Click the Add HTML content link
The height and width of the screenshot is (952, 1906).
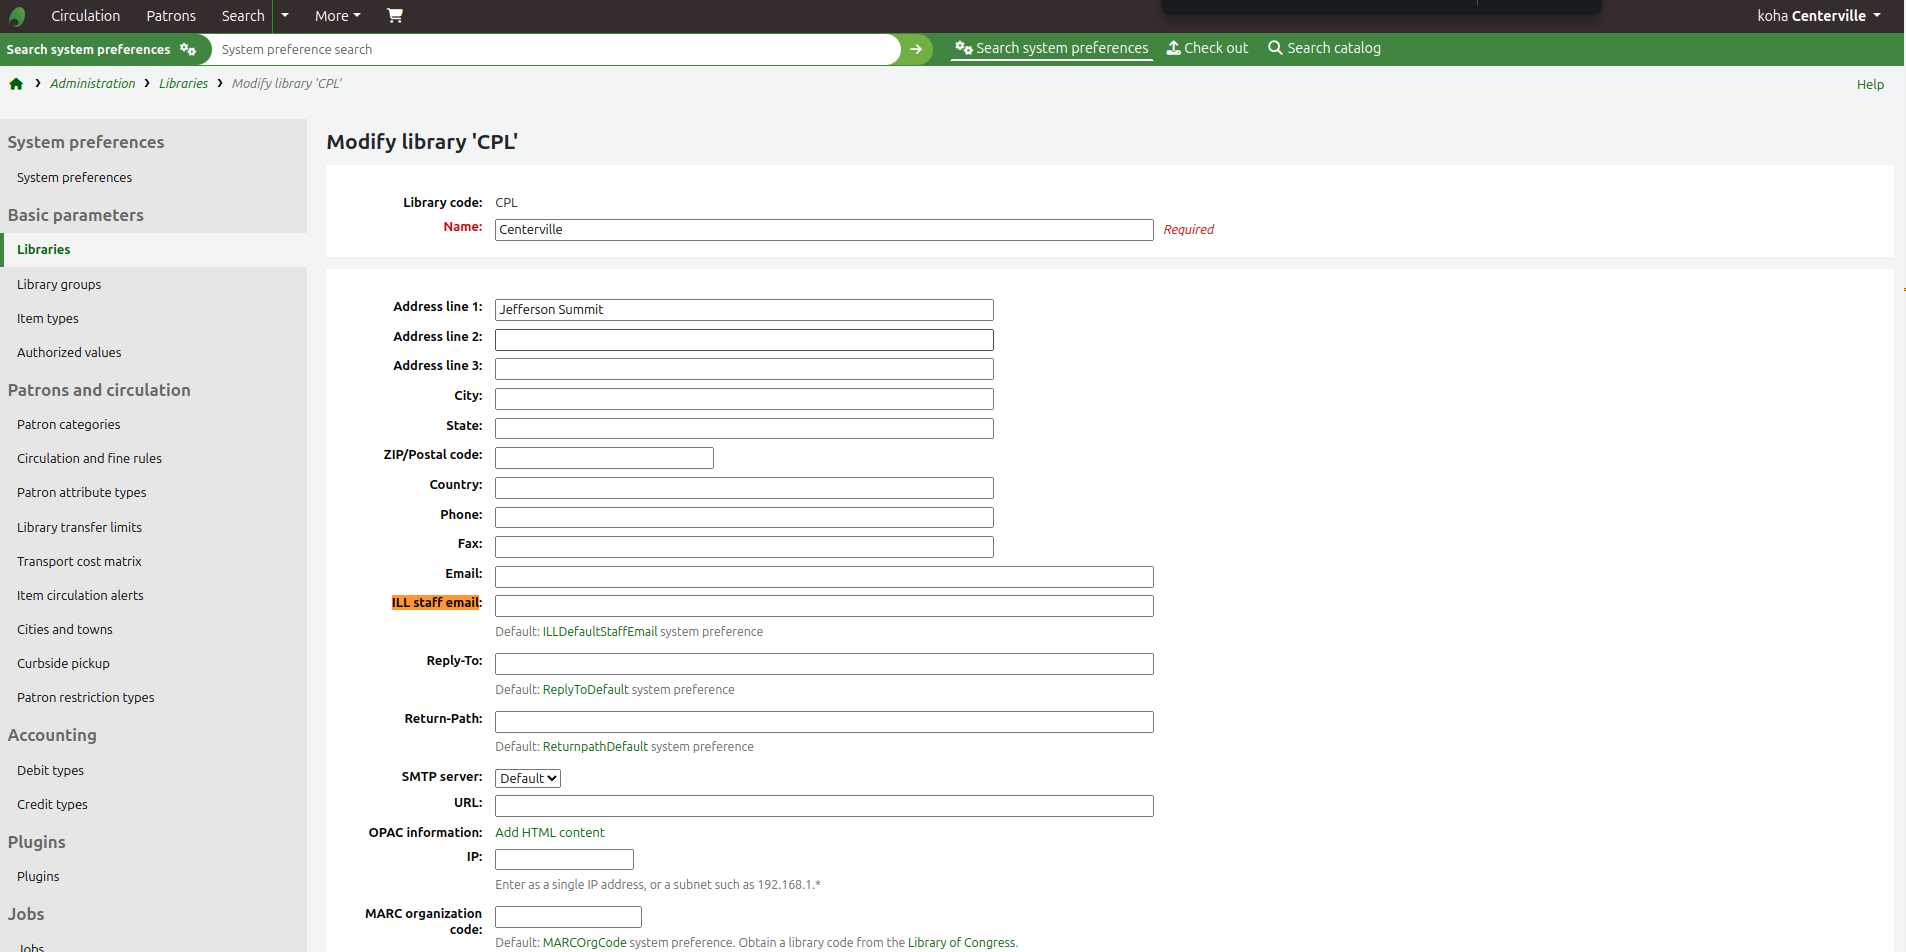[x=550, y=832]
